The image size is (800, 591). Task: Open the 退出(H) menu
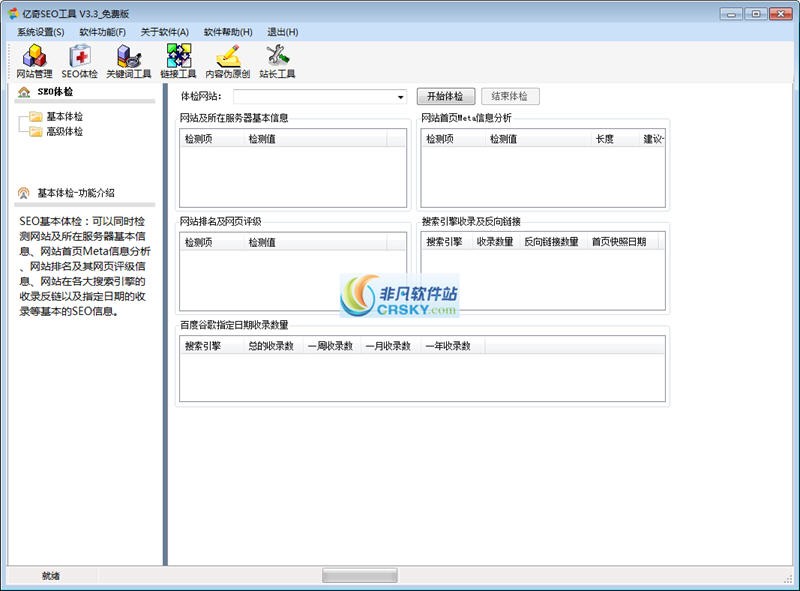pyautogui.click(x=283, y=32)
